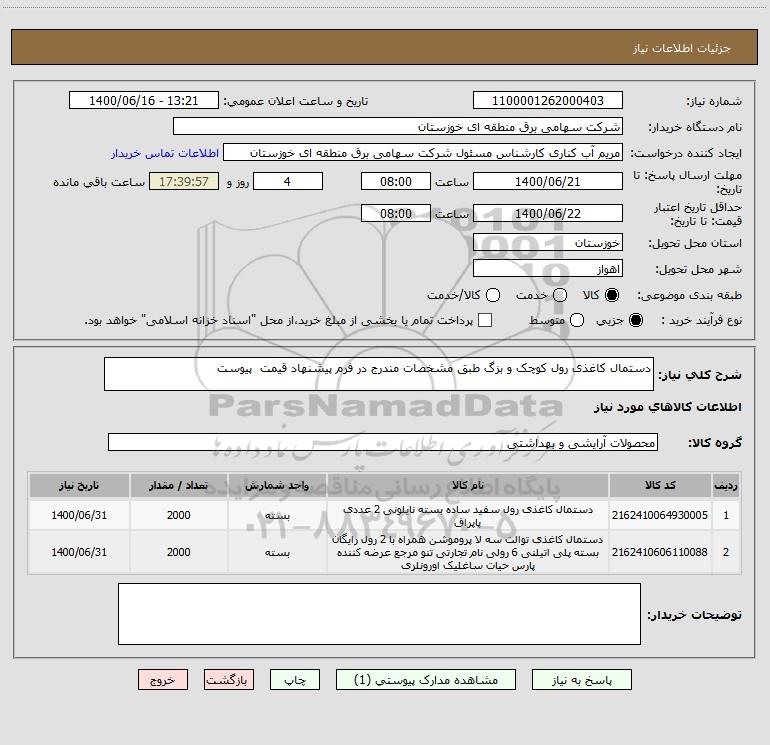Click the نام کالا column header
This screenshot has width=770, height=745.
coord(468,485)
